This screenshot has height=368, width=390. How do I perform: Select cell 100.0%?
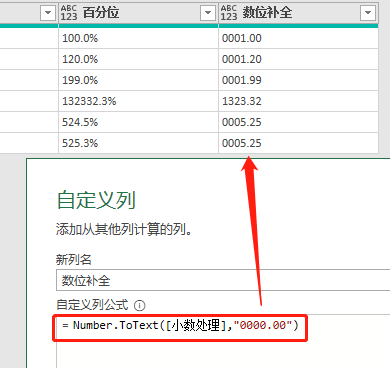point(138,38)
